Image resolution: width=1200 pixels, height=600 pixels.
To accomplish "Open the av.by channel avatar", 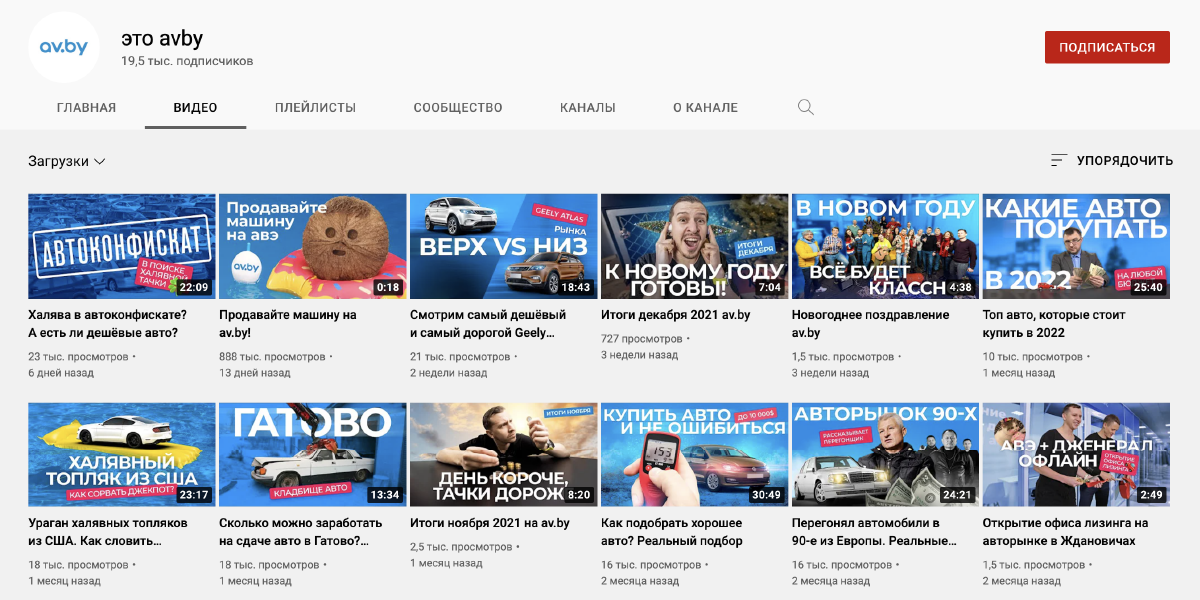I will point(64,47).
